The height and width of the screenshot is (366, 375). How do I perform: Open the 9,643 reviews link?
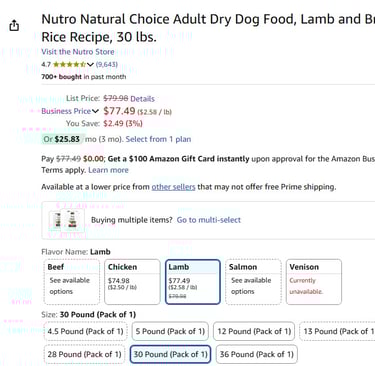[x=107, y=64]
